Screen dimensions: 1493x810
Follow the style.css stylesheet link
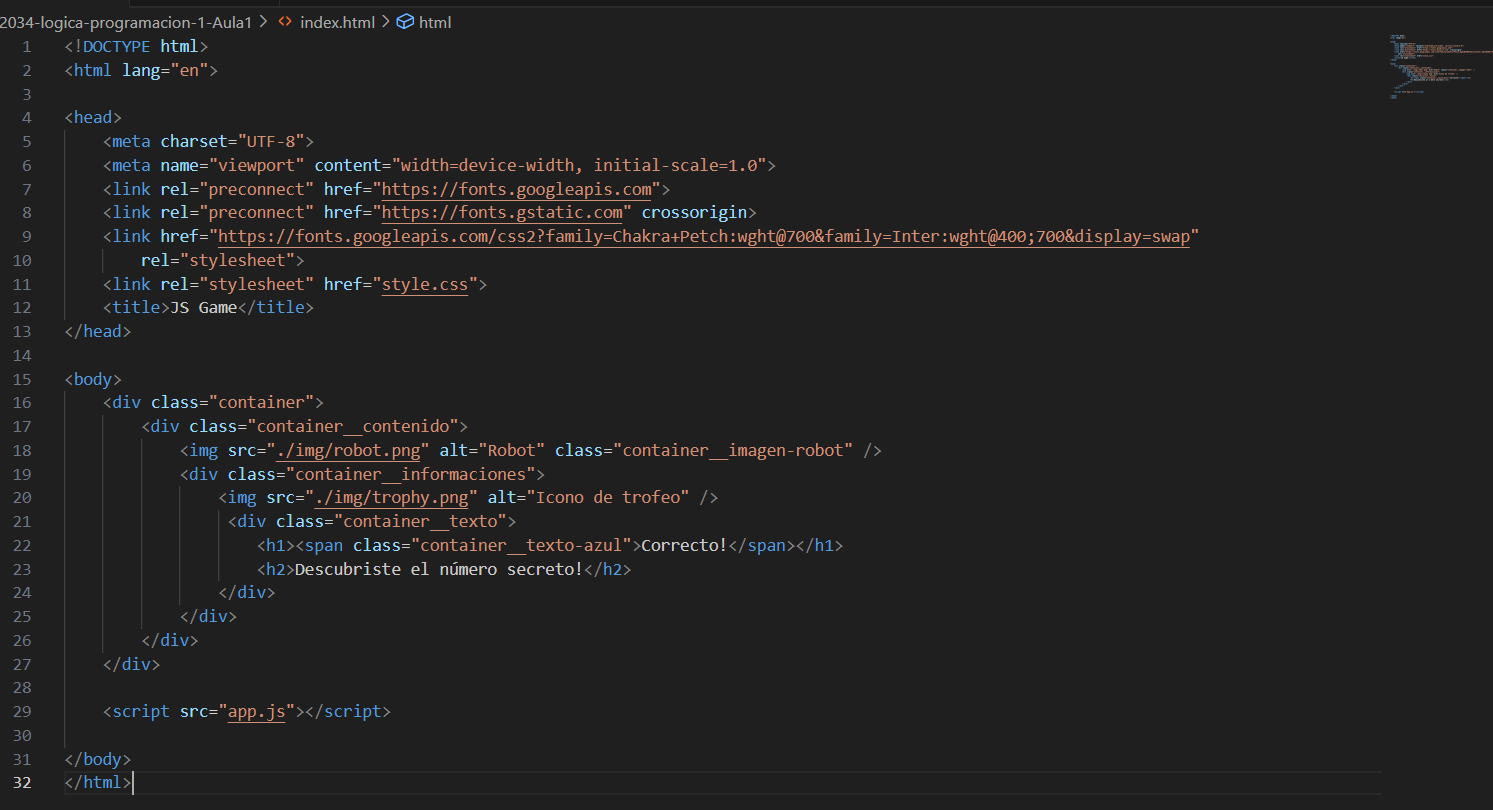[x=425, y=283]
